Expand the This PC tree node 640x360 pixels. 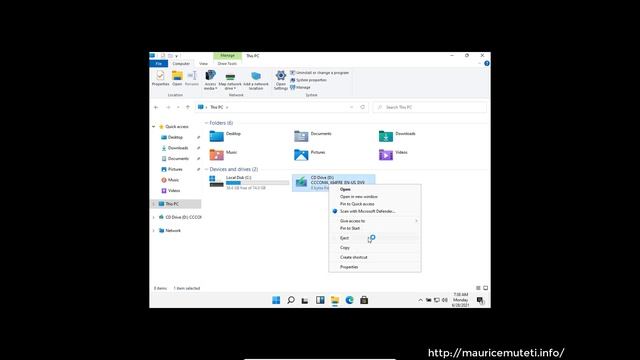point(154,204)
